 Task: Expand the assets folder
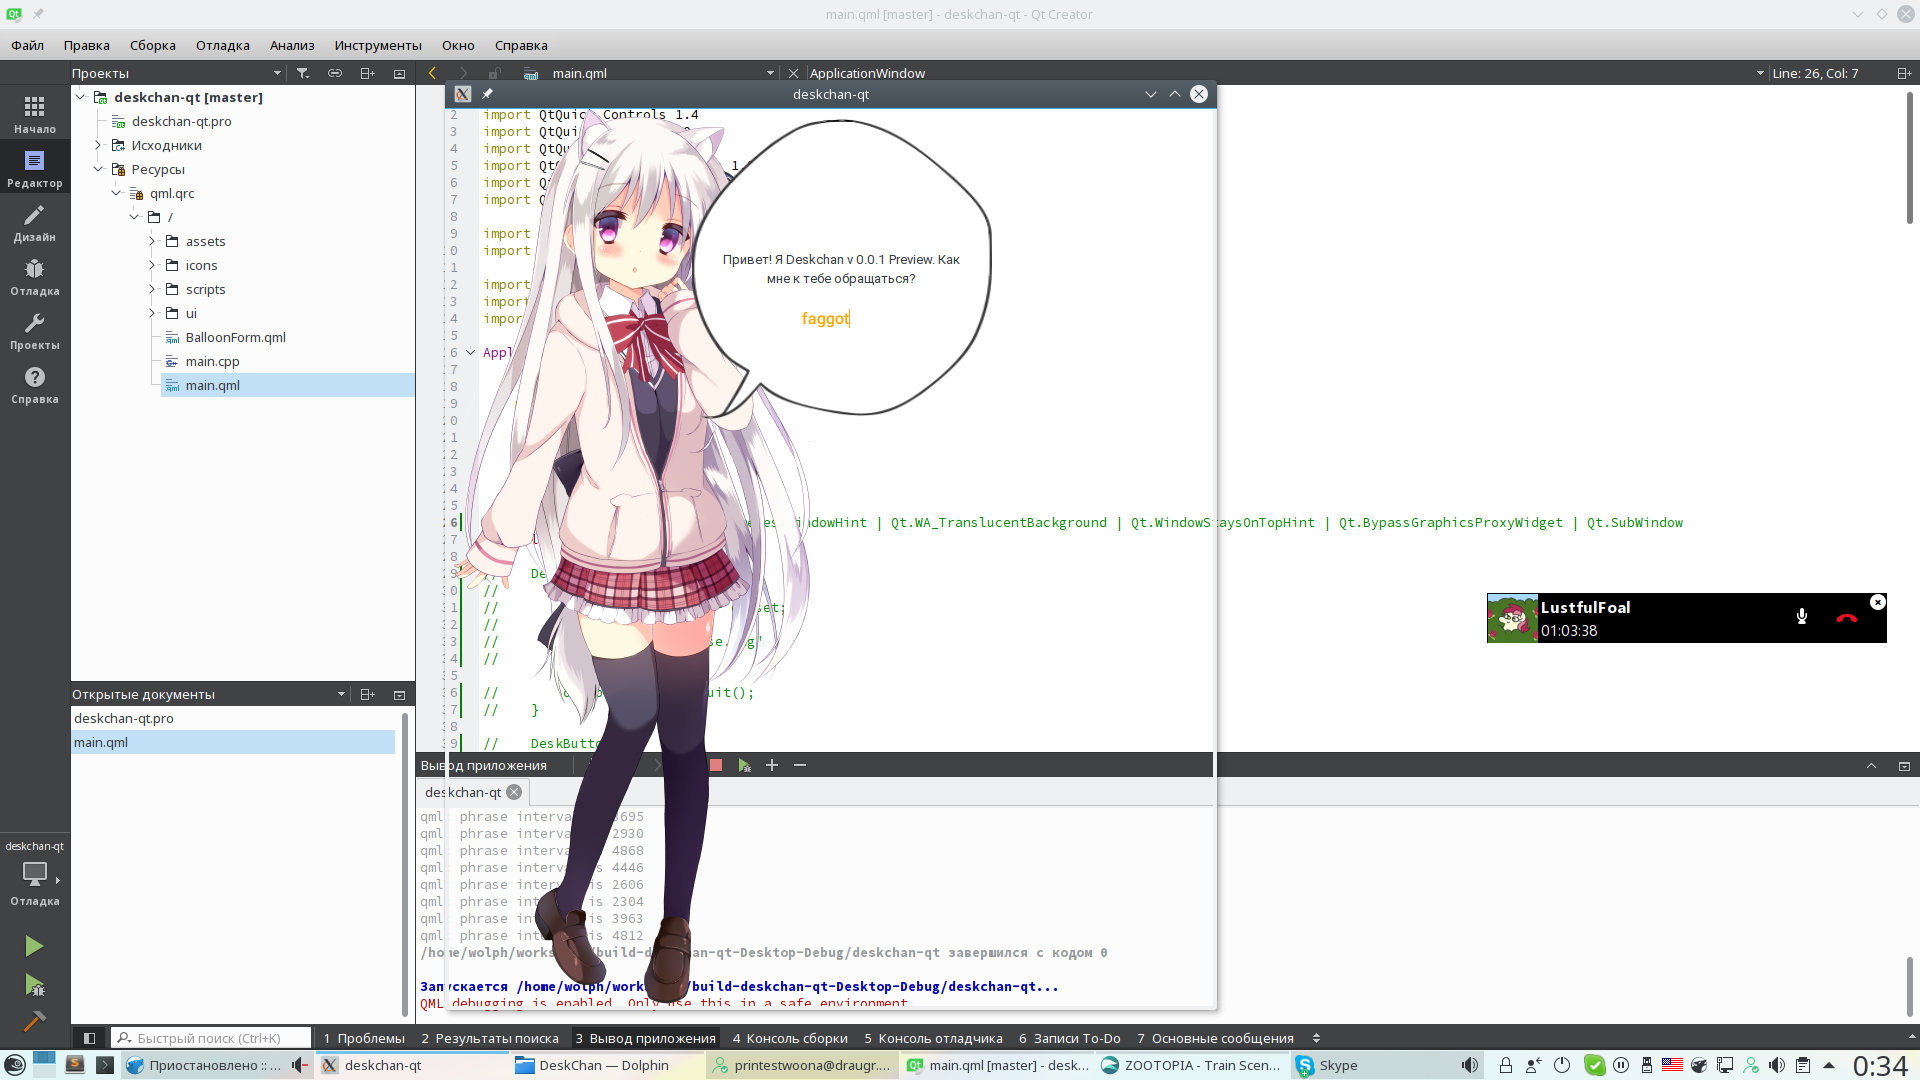pos(152,241)
